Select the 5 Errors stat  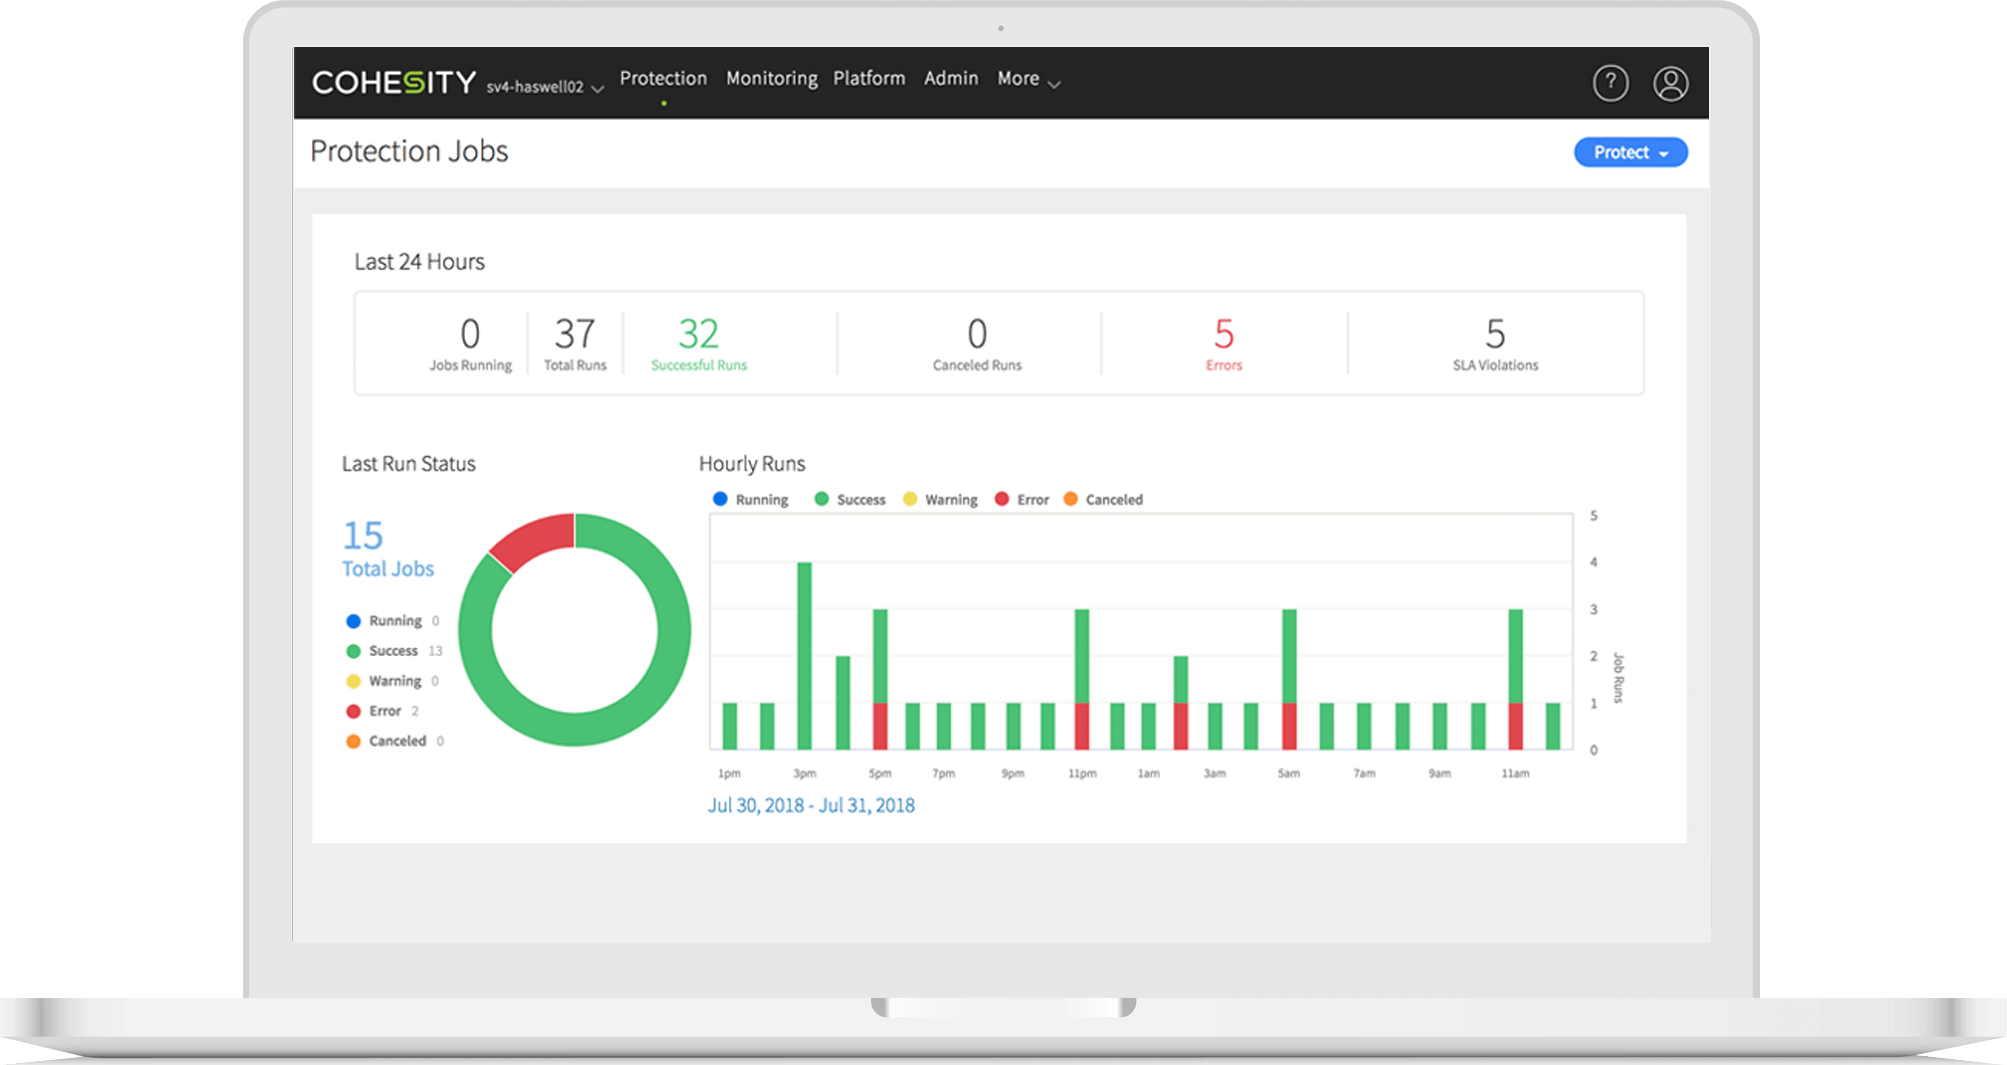pos(1224,343)
